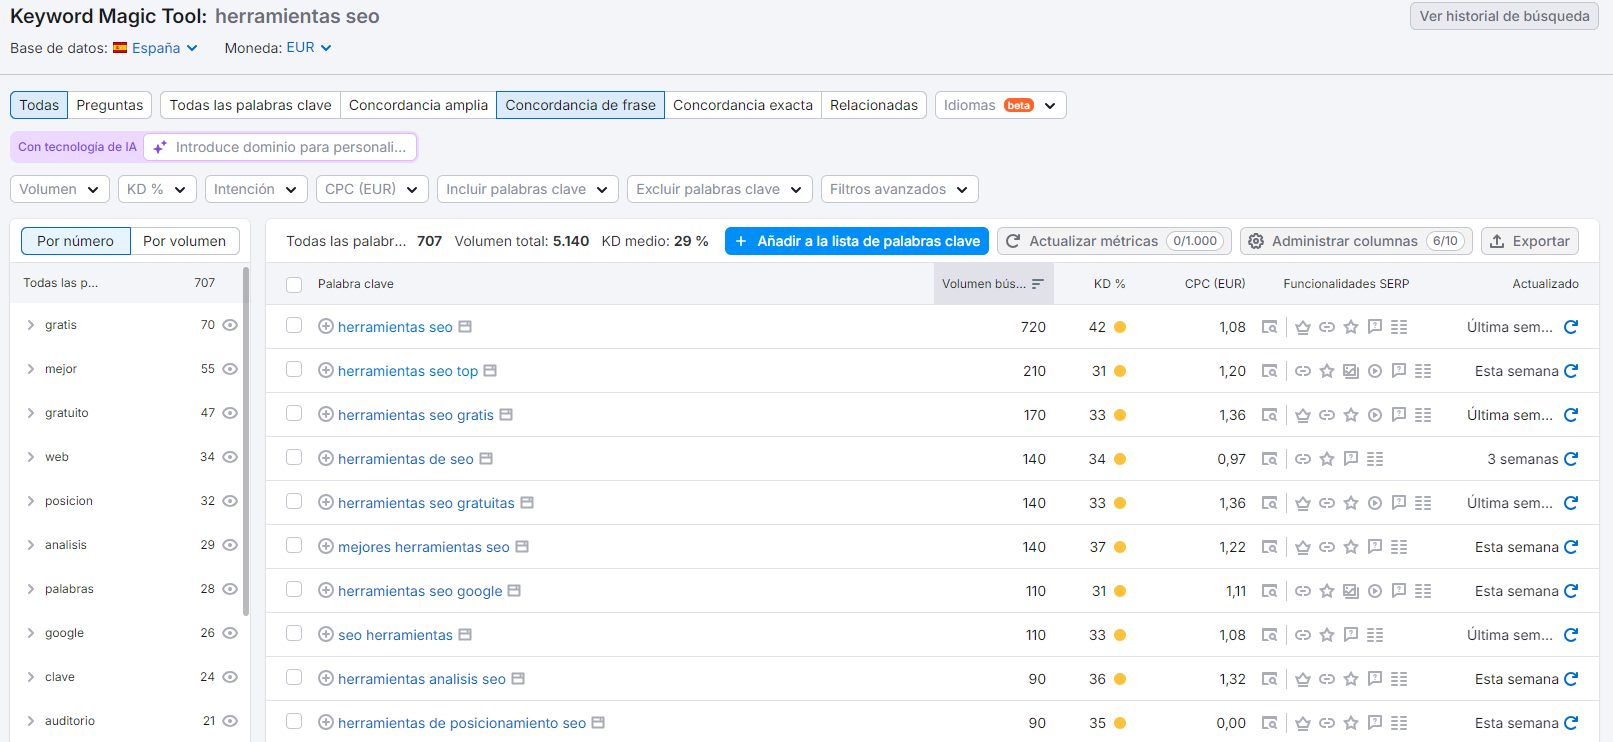Open the SERP view for 'herramientas de posicionamiento seo'

click(x=1269, y=723)
